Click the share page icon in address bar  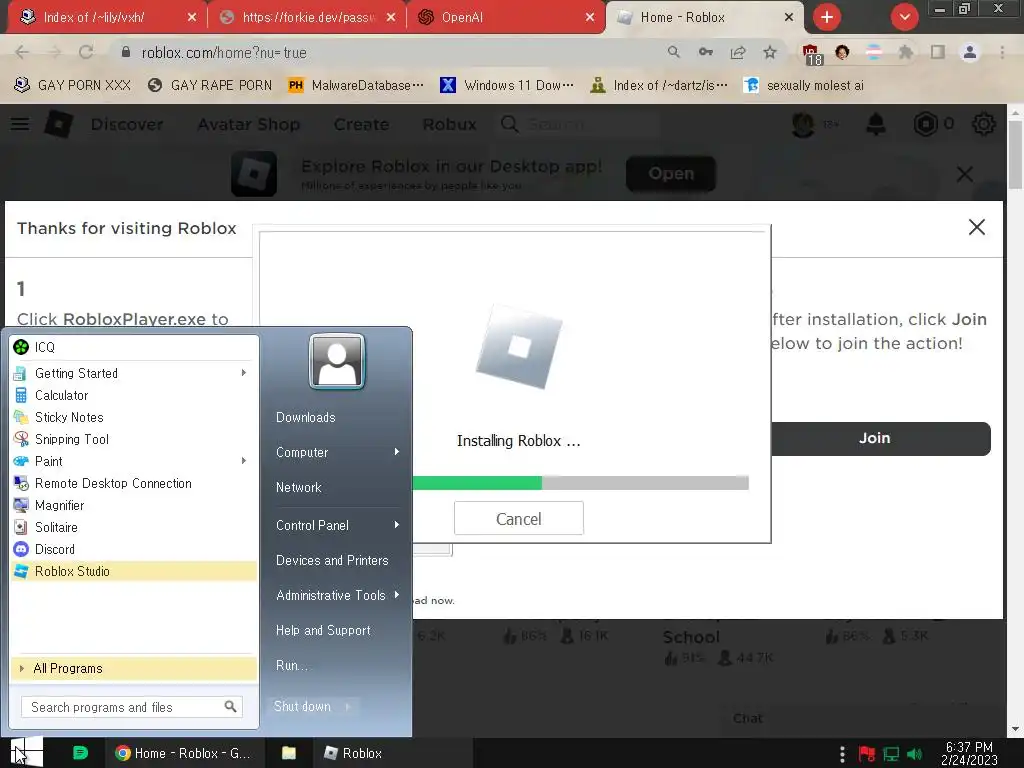click(x=738, y=52)
